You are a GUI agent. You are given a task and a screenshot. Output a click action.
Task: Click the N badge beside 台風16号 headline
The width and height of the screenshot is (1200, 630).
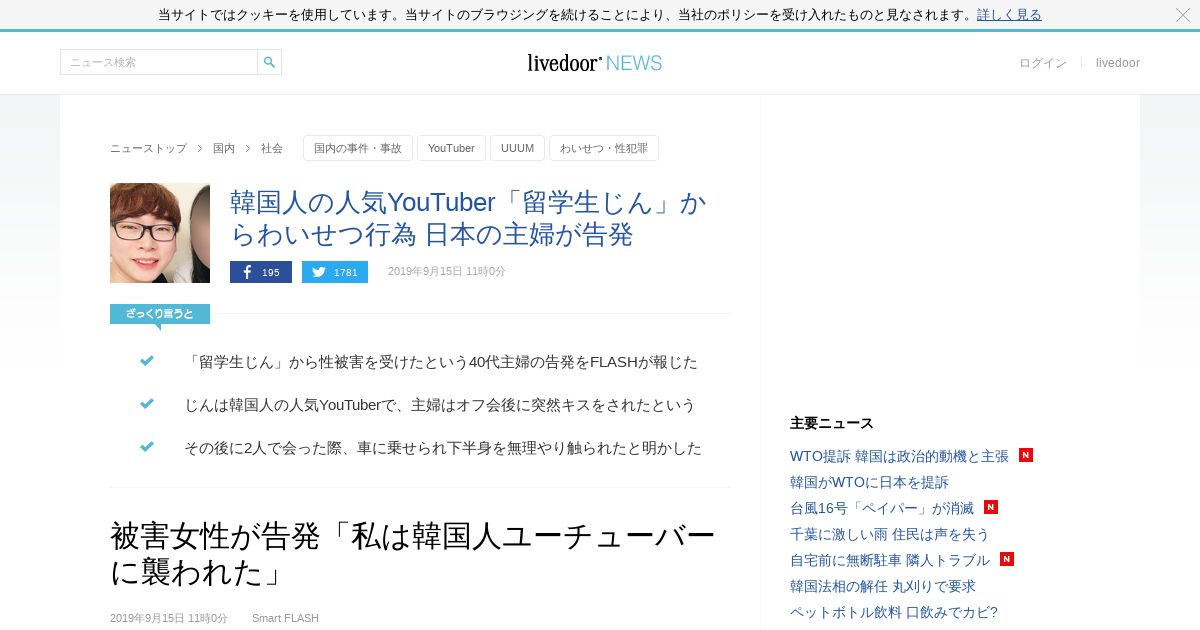991,507
